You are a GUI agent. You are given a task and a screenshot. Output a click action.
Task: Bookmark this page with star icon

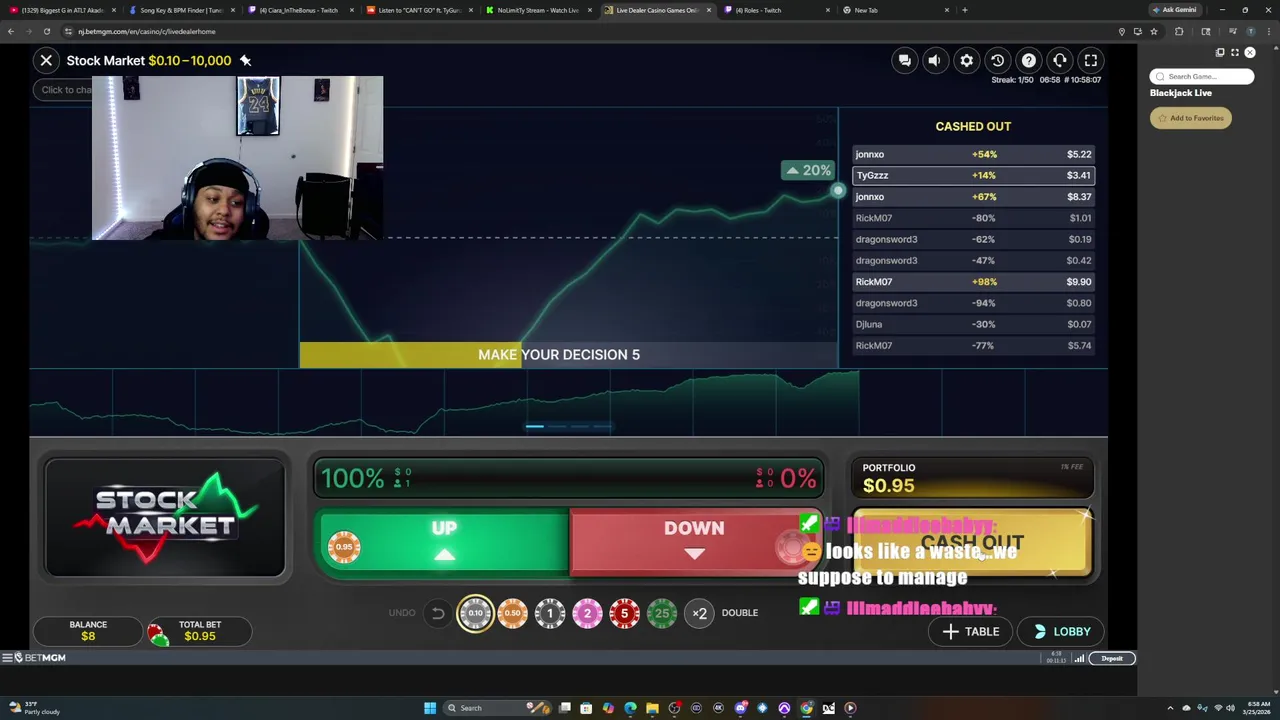click(1153, 31)
